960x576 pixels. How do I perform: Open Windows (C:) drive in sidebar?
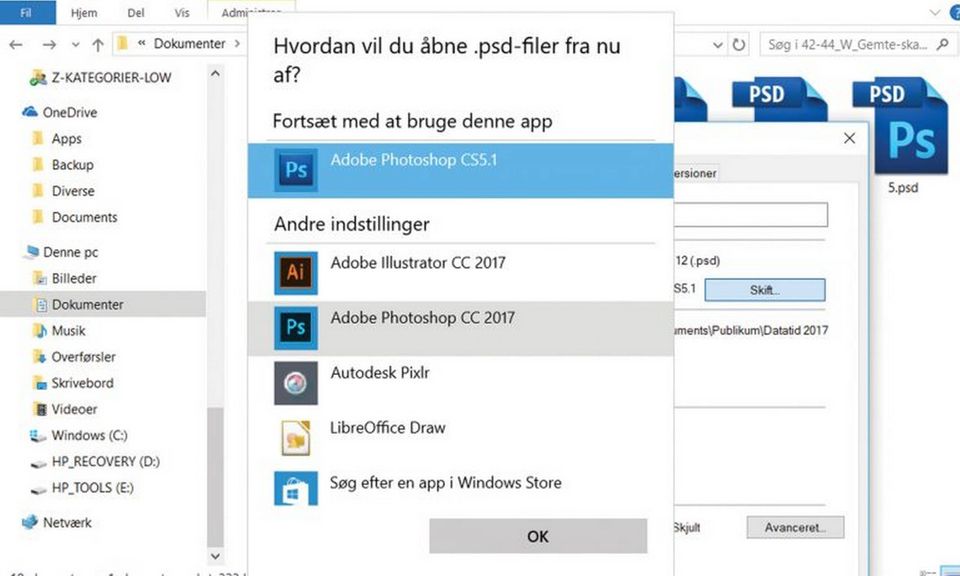(x=89, y=435)
